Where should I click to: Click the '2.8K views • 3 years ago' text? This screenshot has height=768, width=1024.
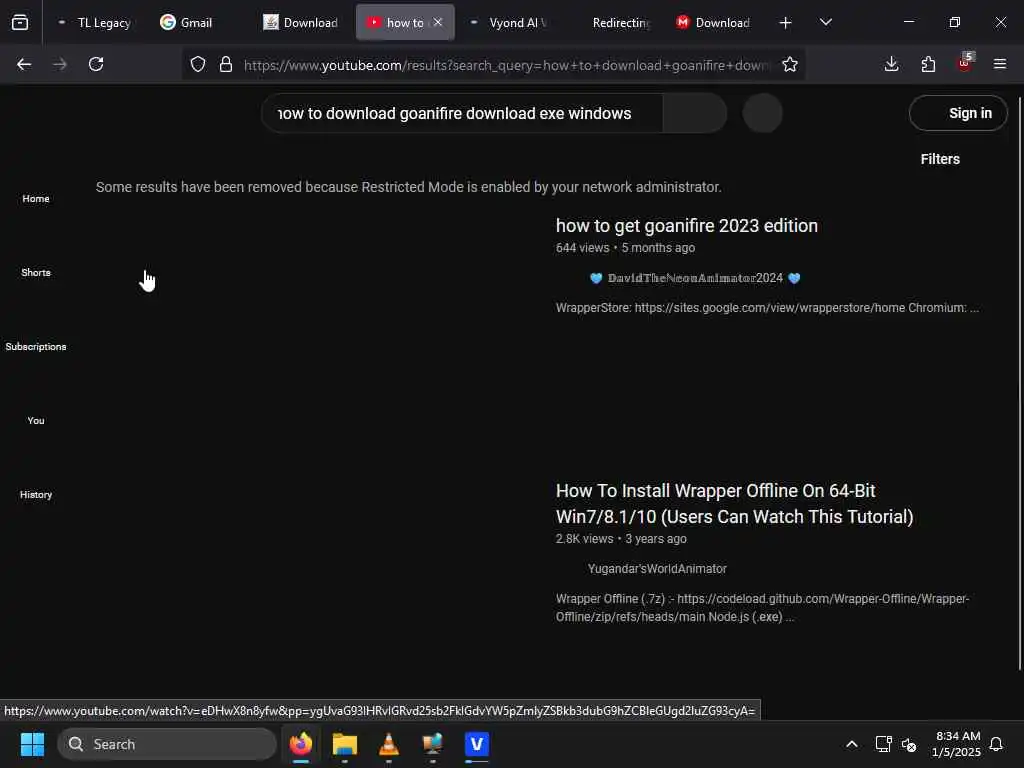[621, 539]
